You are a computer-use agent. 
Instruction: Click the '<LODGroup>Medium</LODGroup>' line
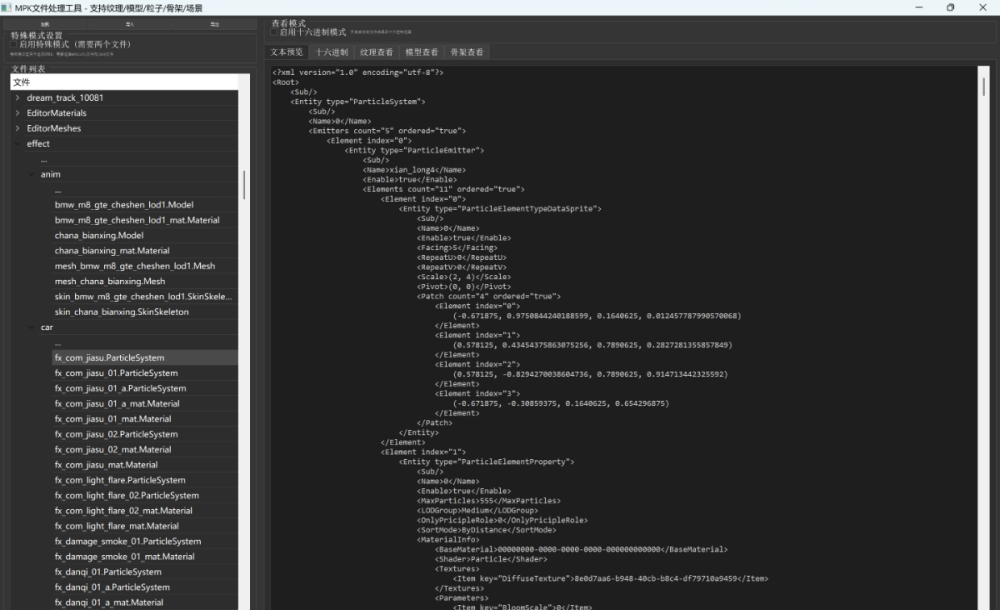click(477, 510)
